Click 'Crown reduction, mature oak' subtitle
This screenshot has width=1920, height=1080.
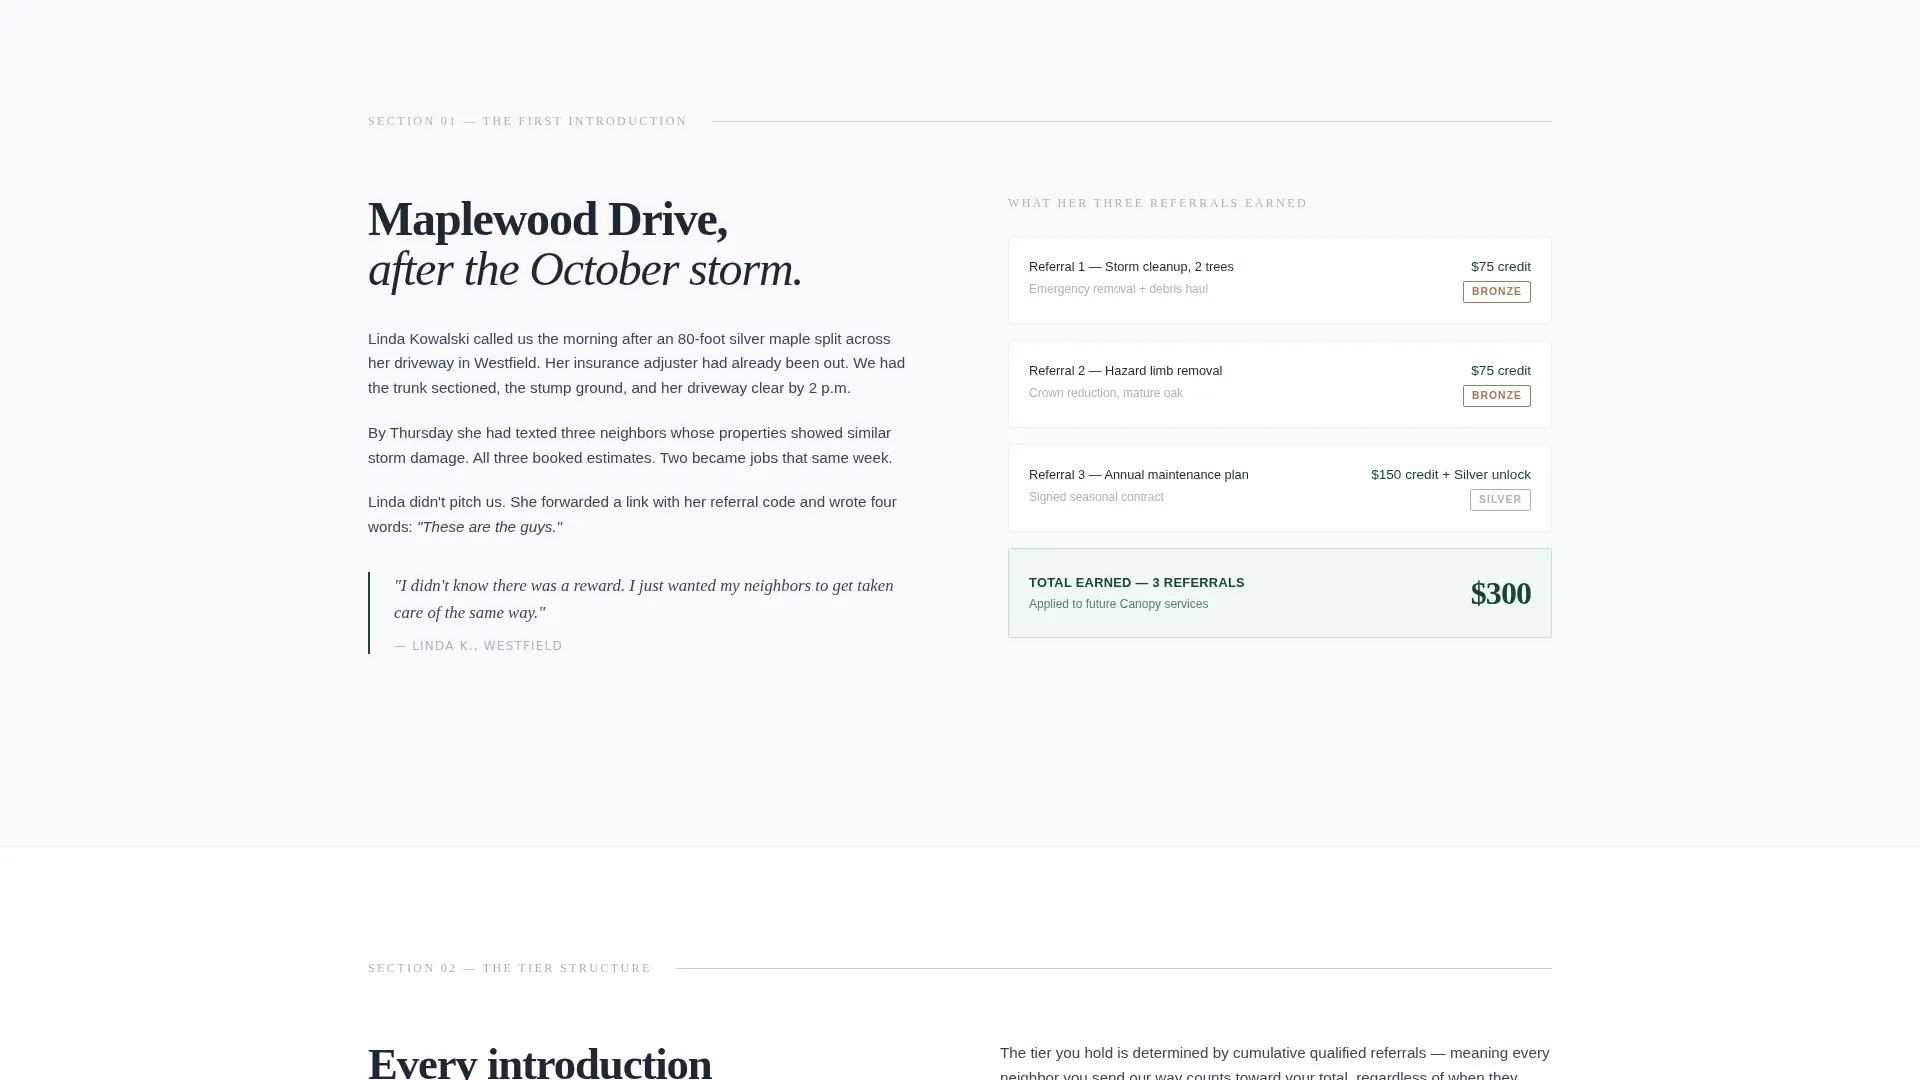tap(1105, 393)
